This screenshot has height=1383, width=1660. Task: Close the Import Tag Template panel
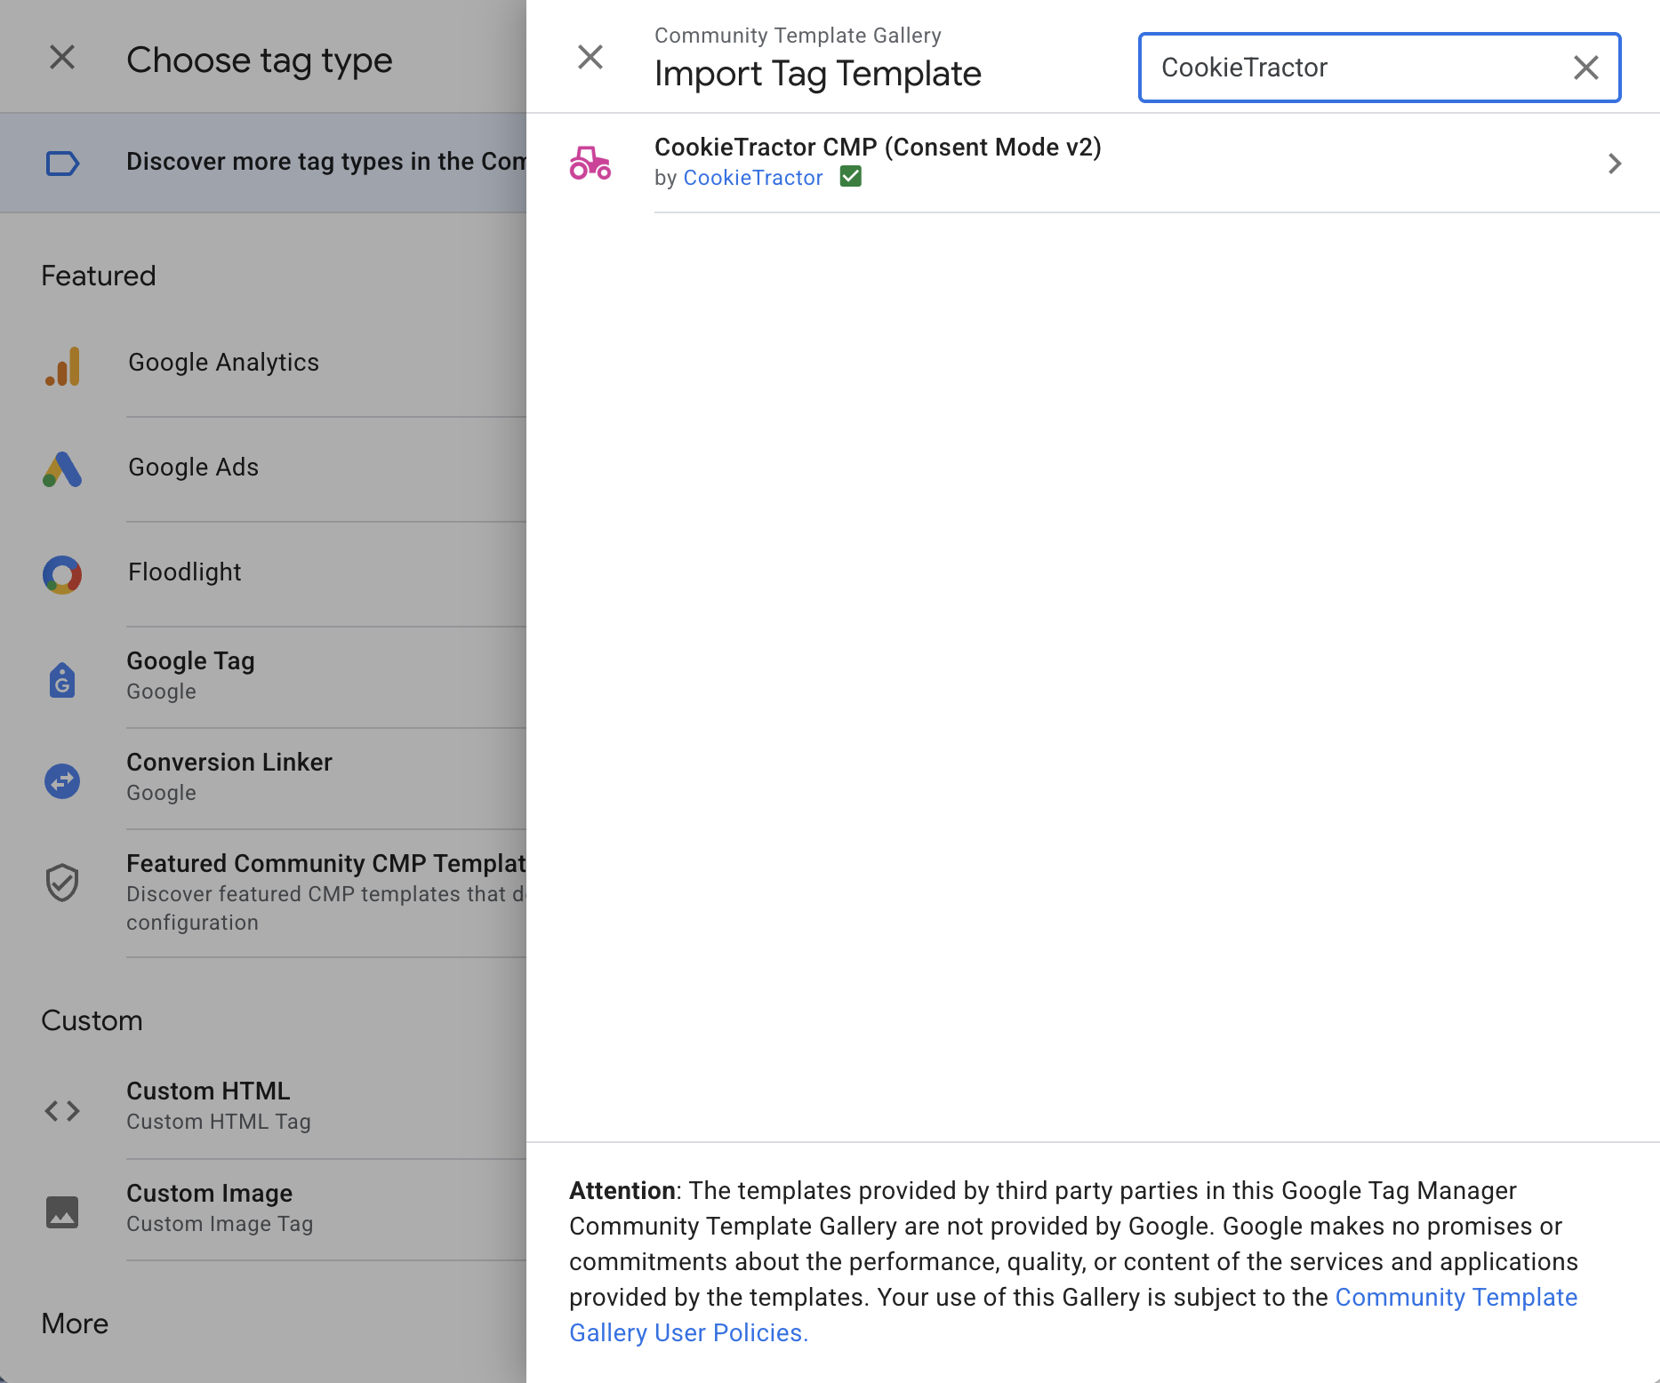click(x=590, y=57)
